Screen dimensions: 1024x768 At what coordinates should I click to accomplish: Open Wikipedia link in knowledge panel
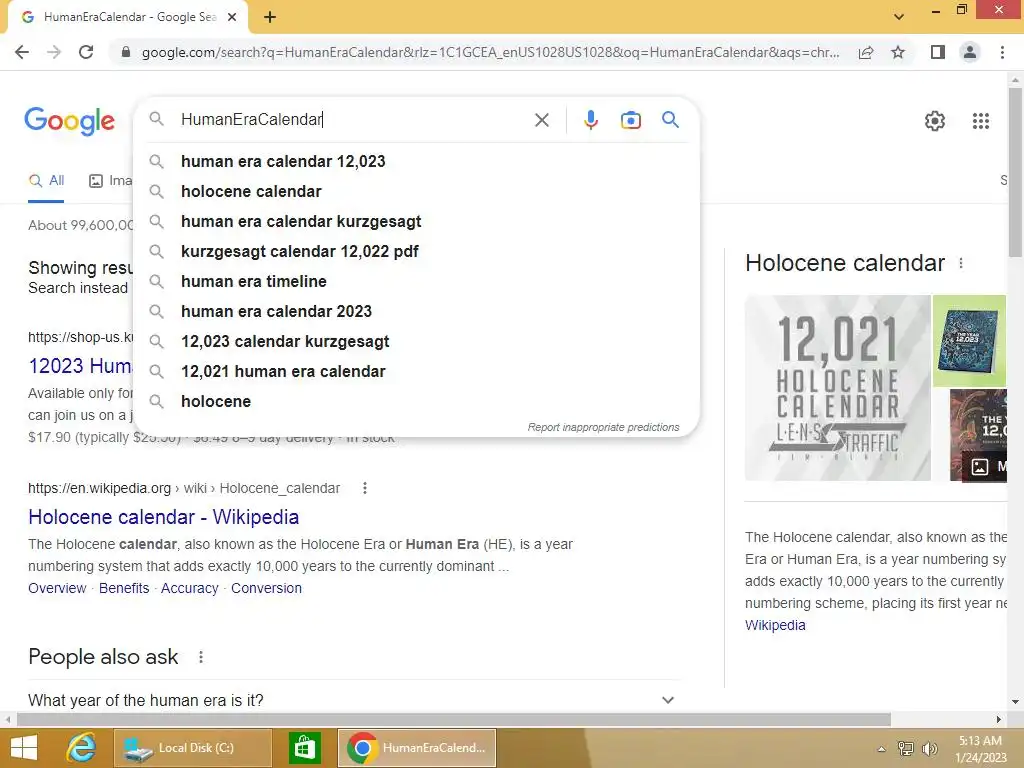(x=775, y=626)
